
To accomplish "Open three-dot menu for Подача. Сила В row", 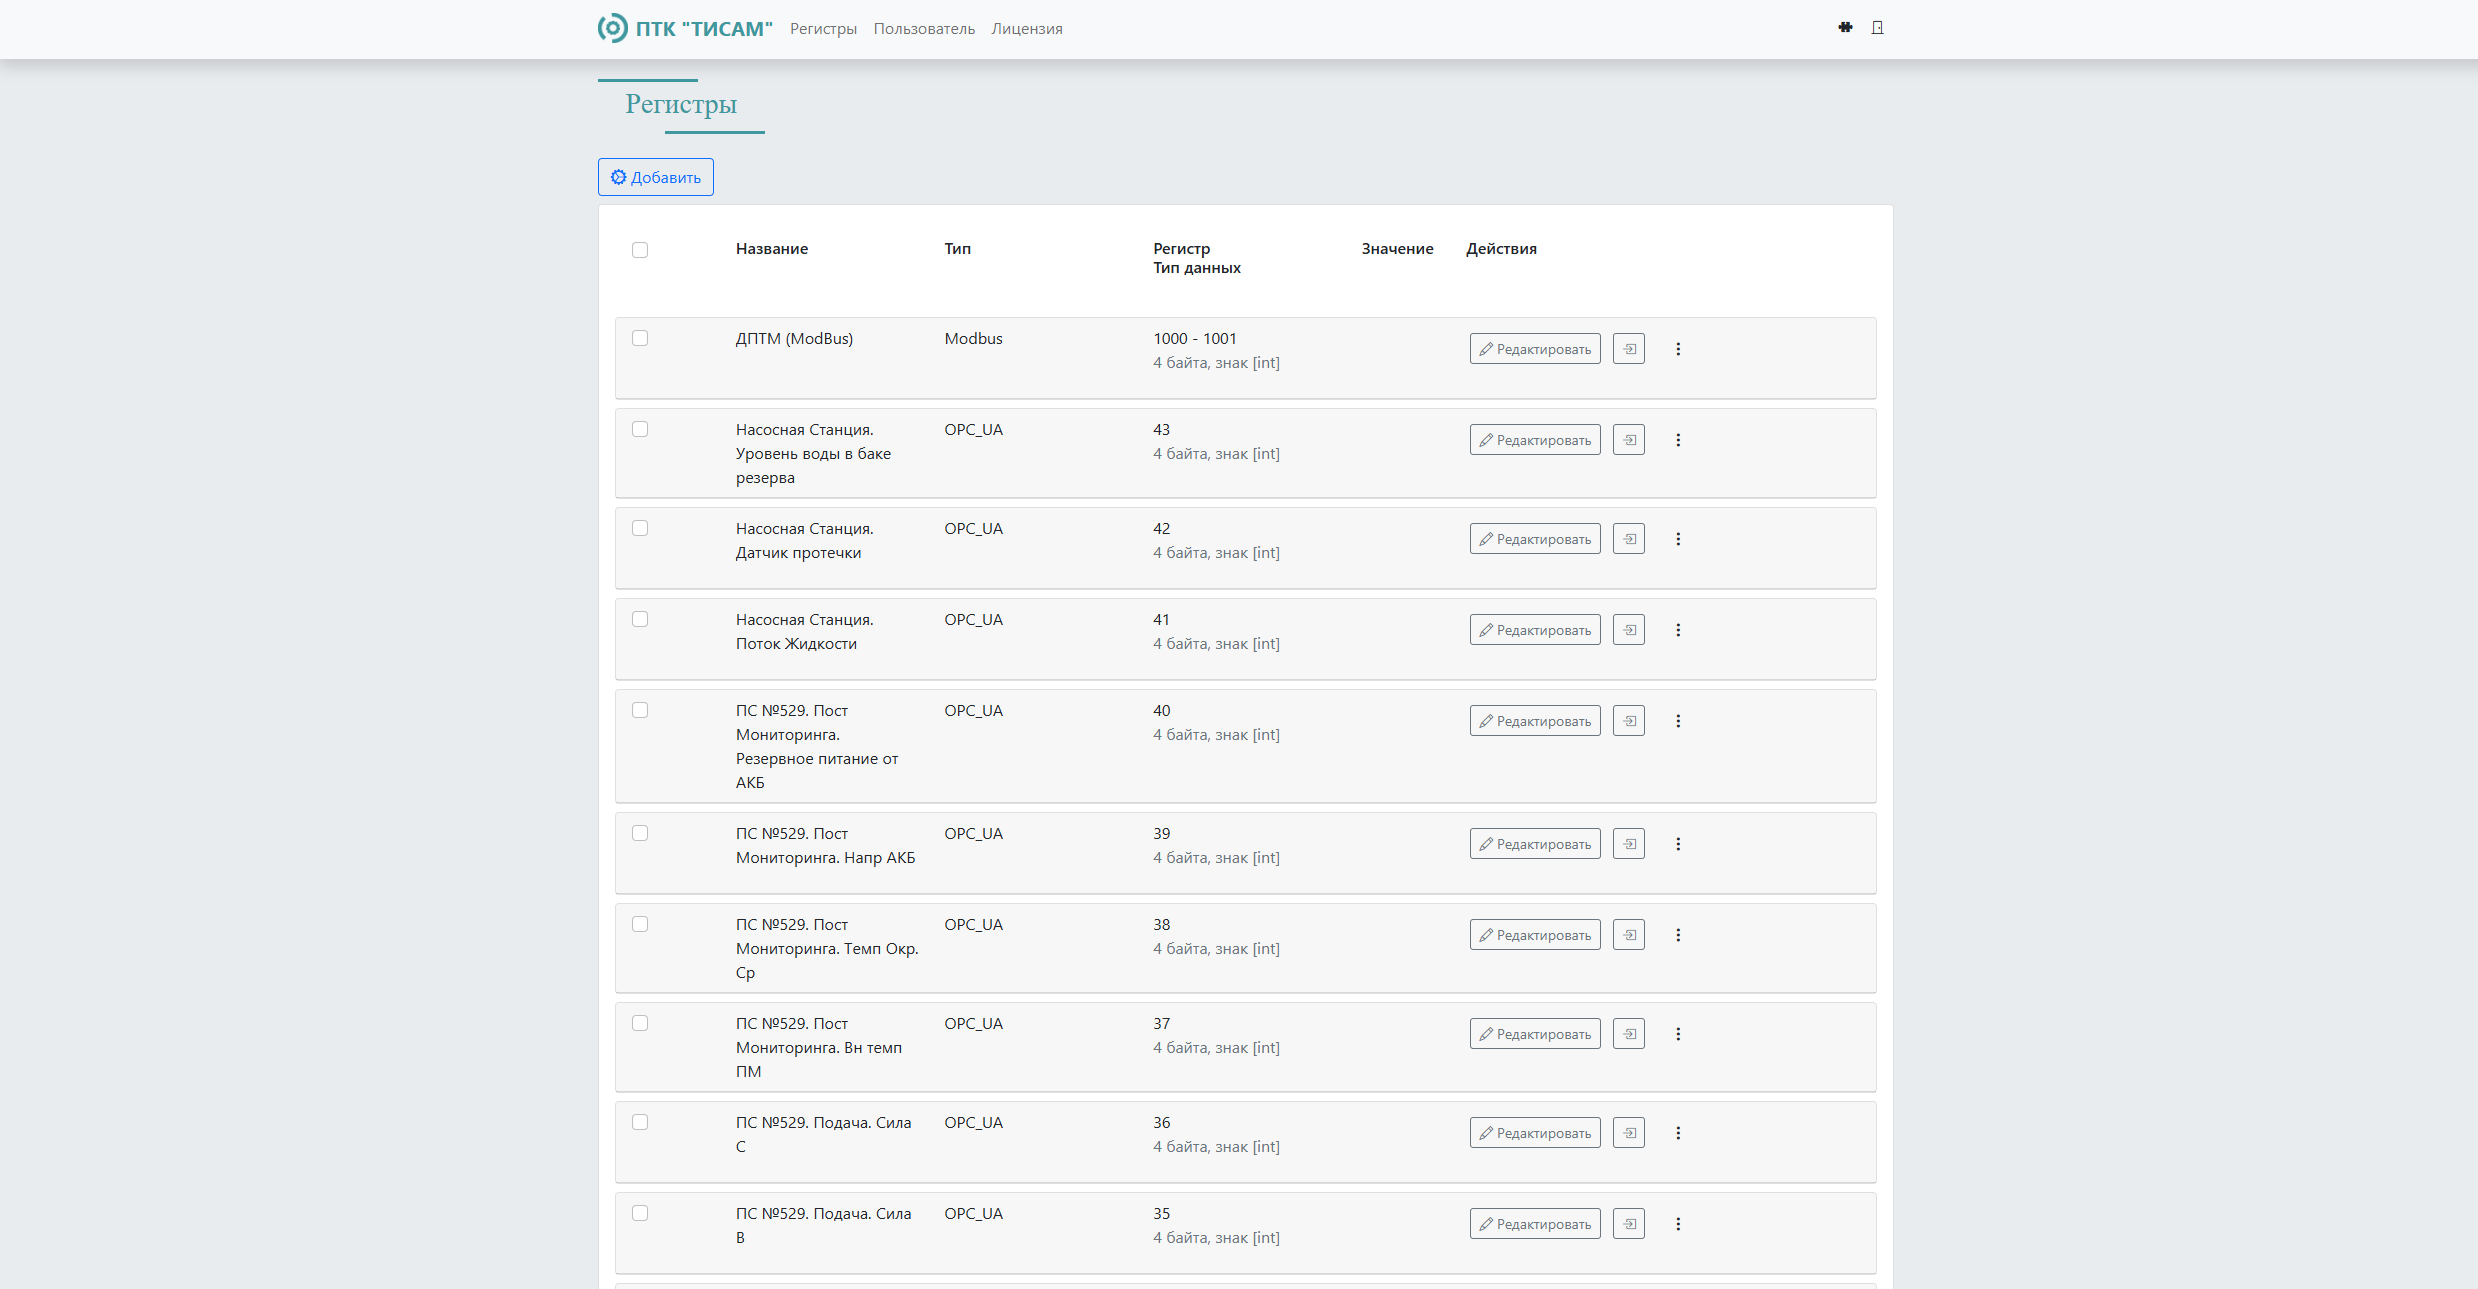I will [x=1678, y=1224].
